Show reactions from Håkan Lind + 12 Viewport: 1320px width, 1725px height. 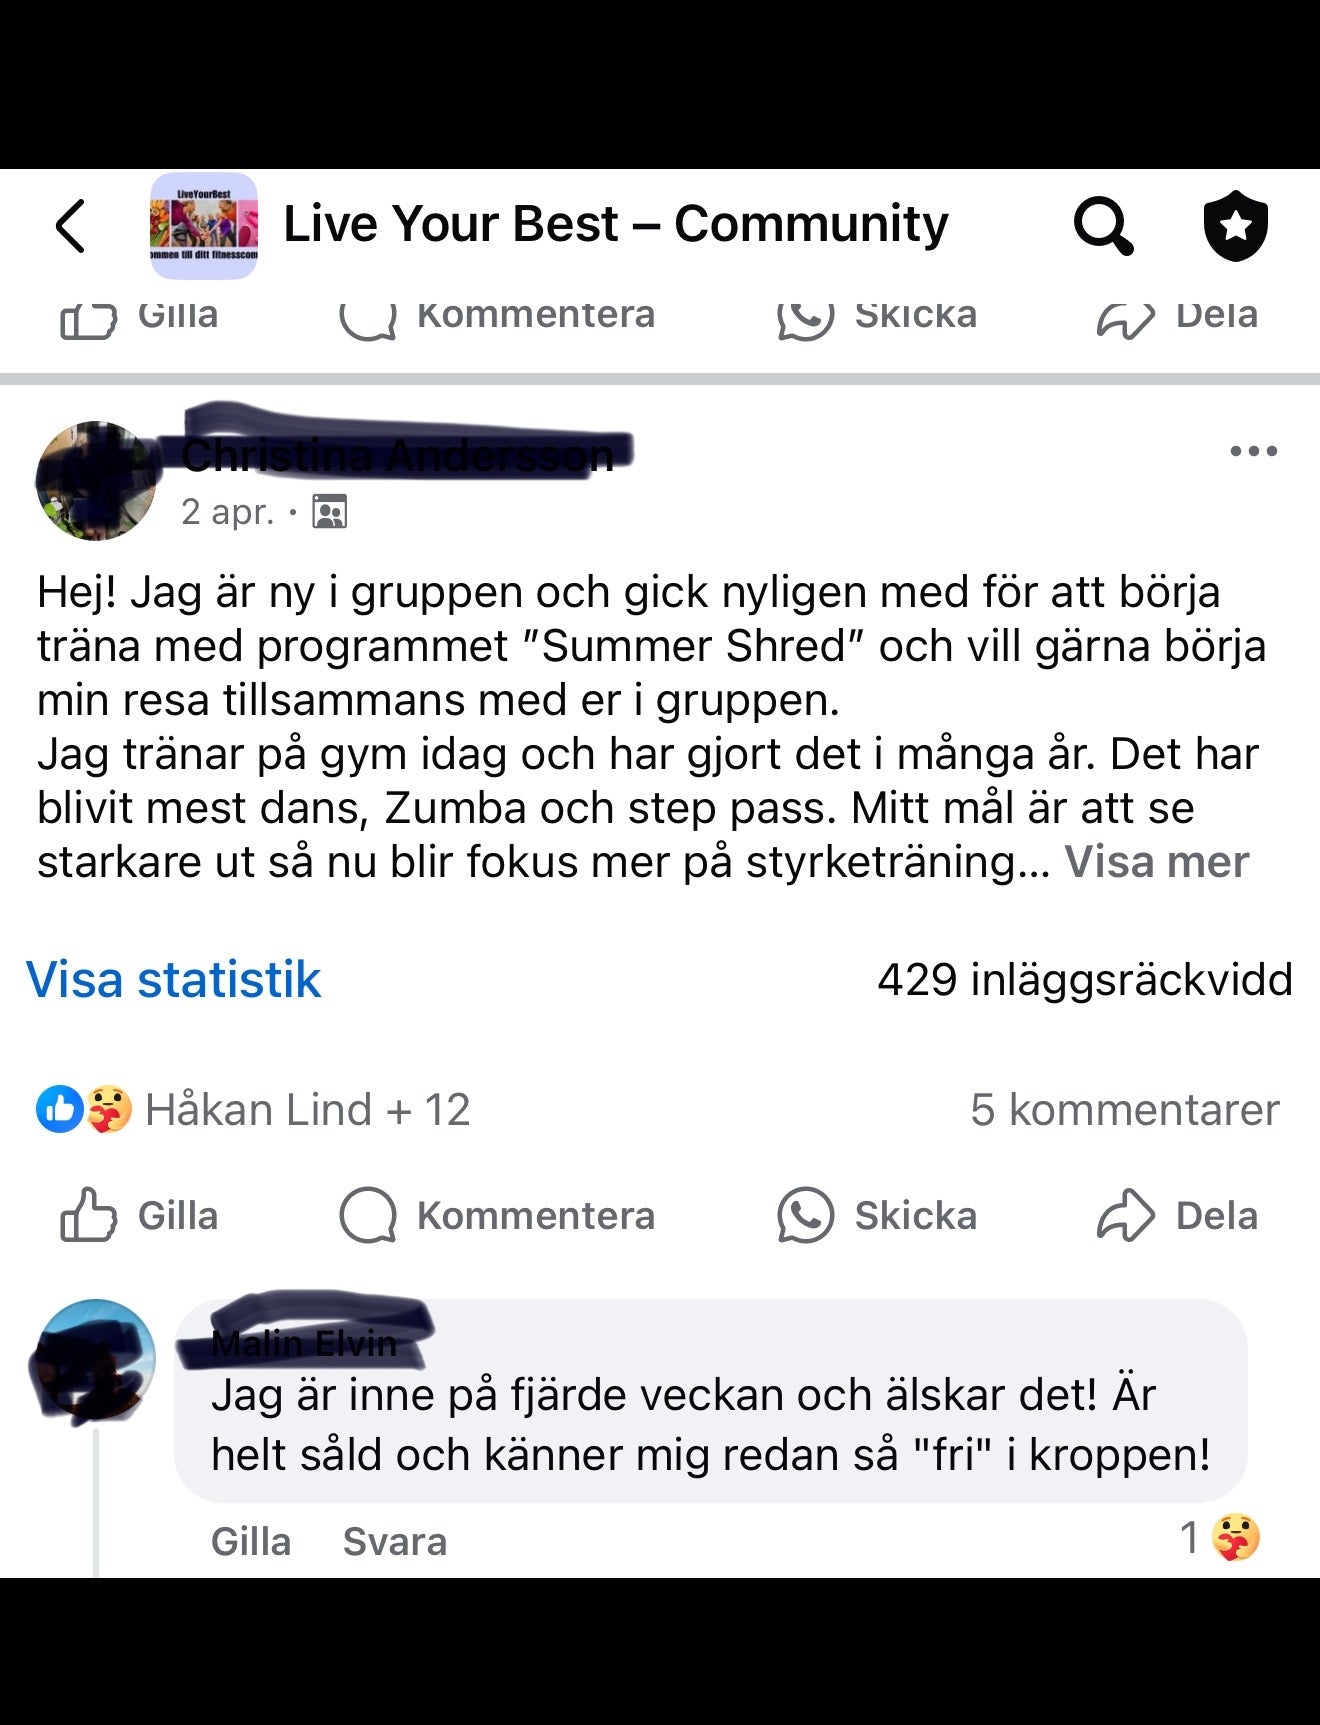pyautogui.click(x=307, y=1109)
